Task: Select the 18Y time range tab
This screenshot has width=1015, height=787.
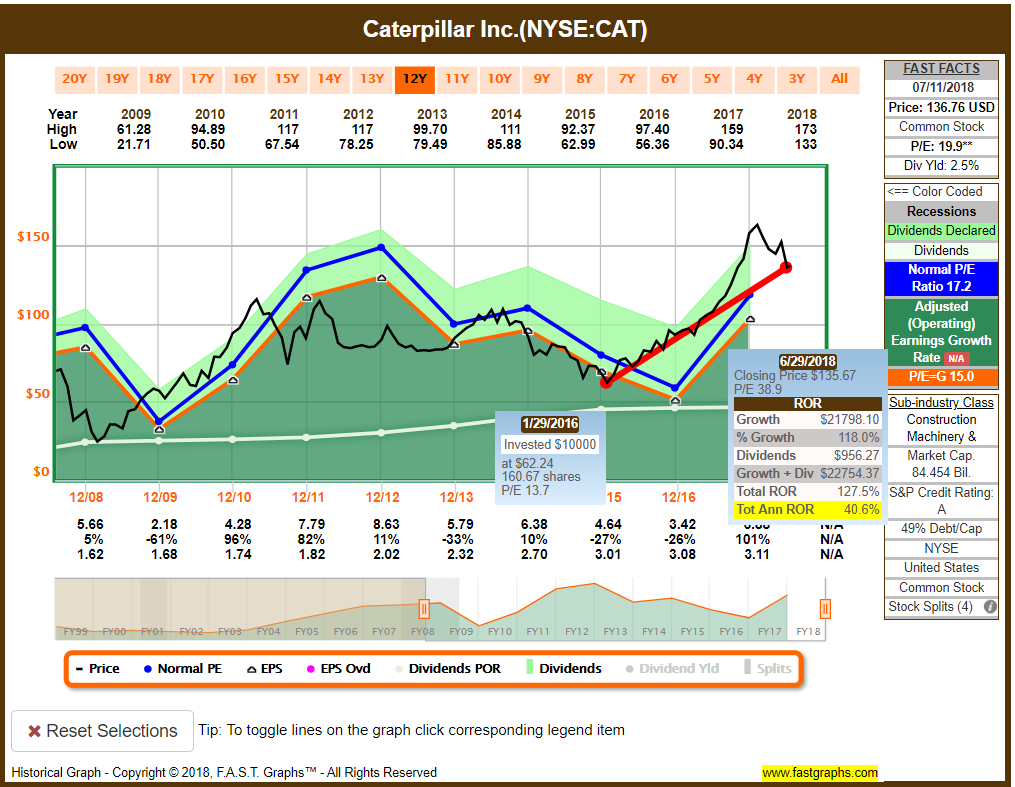Action: click(x=159, y=79)
